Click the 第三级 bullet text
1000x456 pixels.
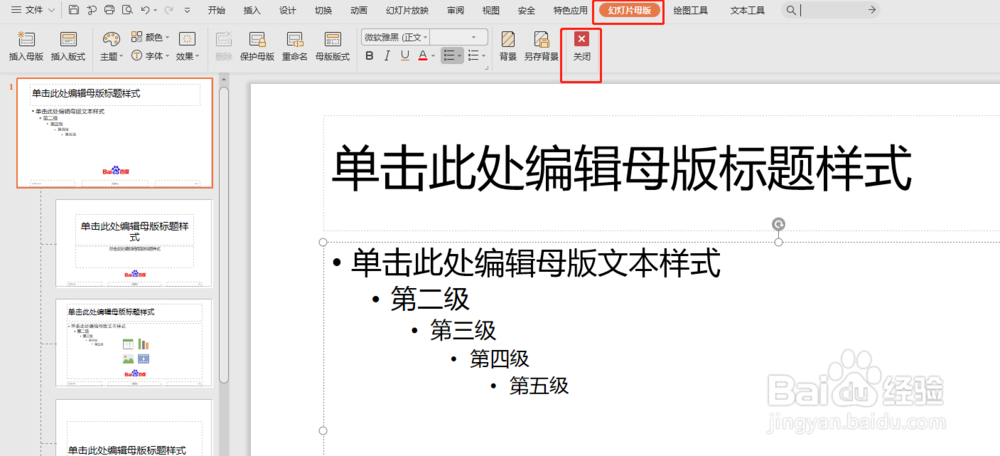[463, 330]
